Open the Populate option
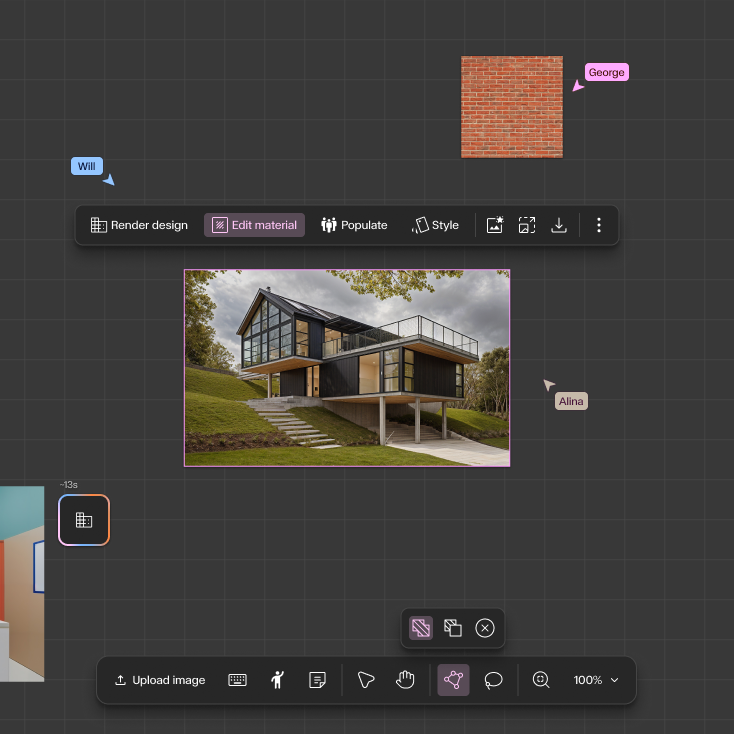The height and width of the screenshot is (734, 734). (x=354, y=225)
